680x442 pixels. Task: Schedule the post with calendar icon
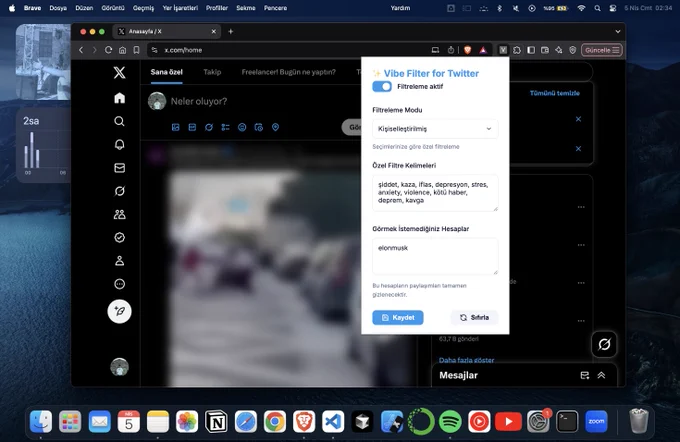[259, 127]
